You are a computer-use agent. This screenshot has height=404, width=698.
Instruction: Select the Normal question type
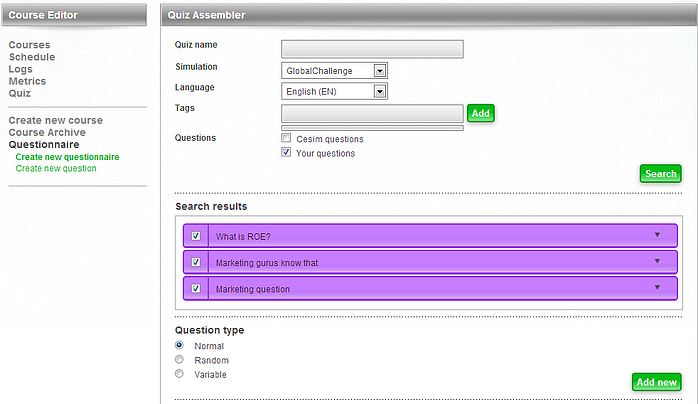coord(180,345)
